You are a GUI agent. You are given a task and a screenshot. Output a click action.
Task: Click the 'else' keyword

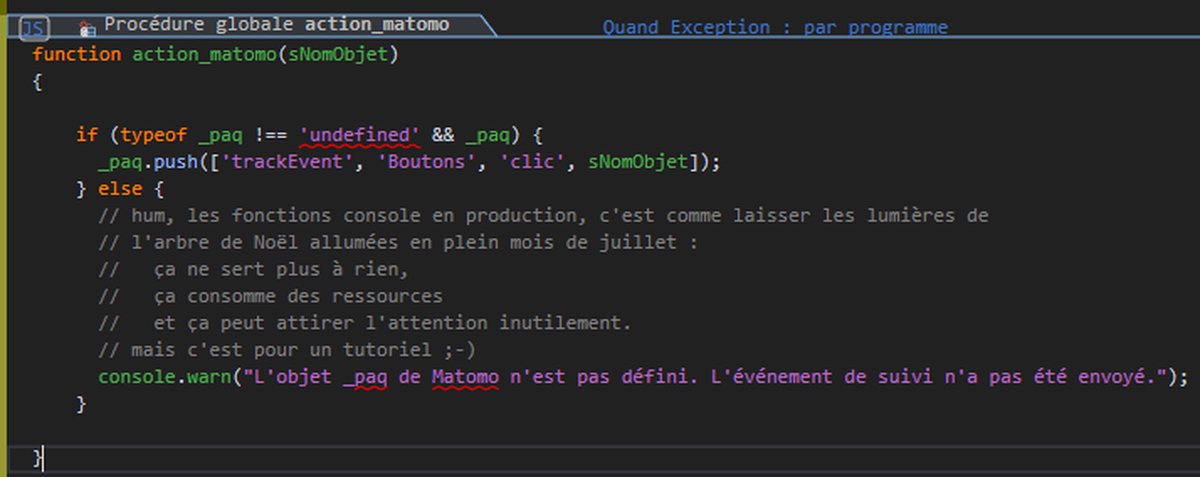120,189
